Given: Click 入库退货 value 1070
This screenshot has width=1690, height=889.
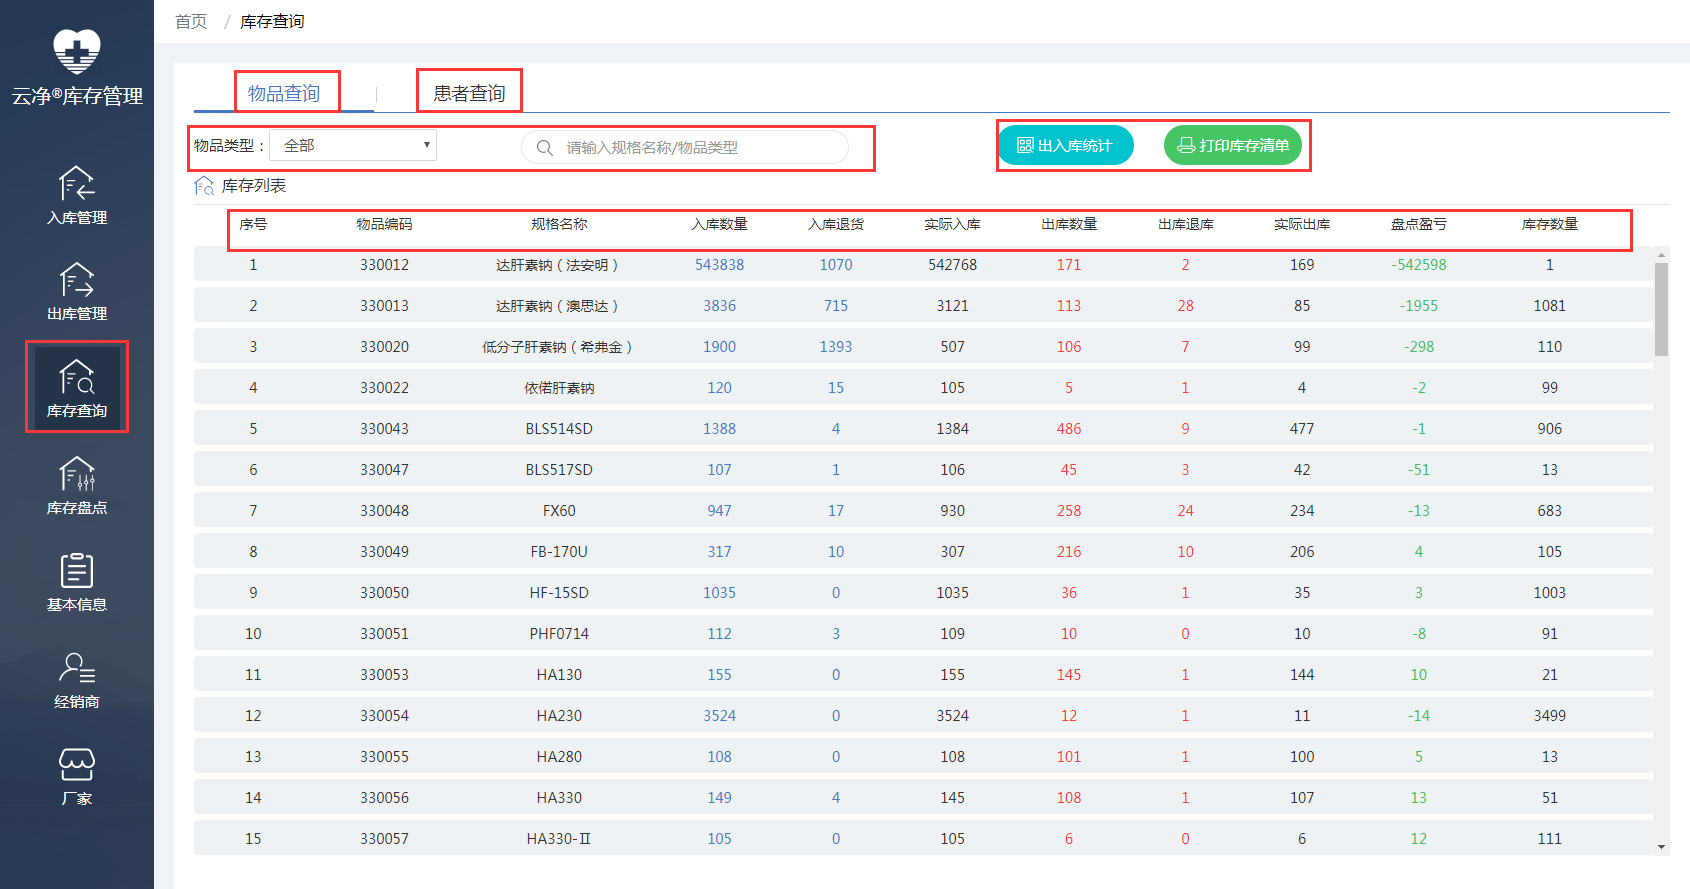Looking at the screenshot, I should click(x=836, y=265).
